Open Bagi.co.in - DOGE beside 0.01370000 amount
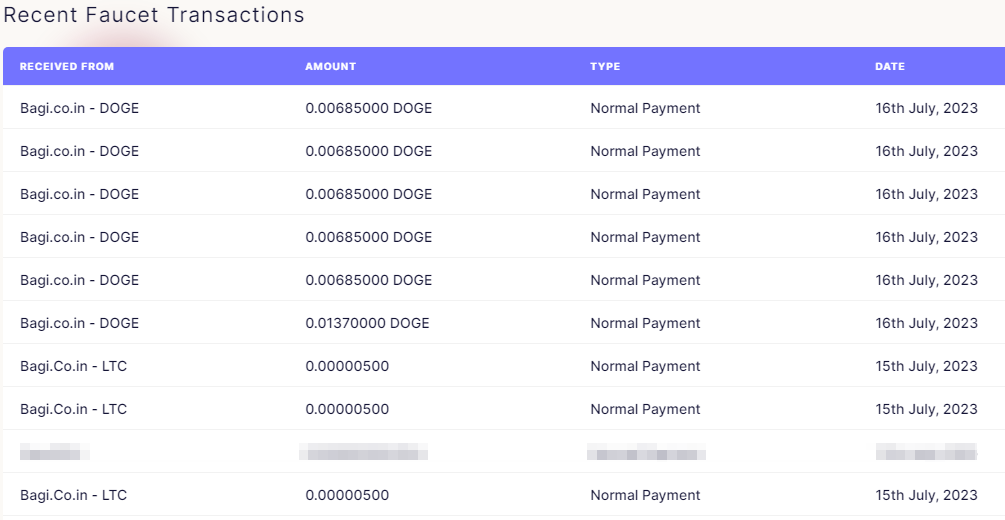The image size is (1005, 520). (79, 323)
